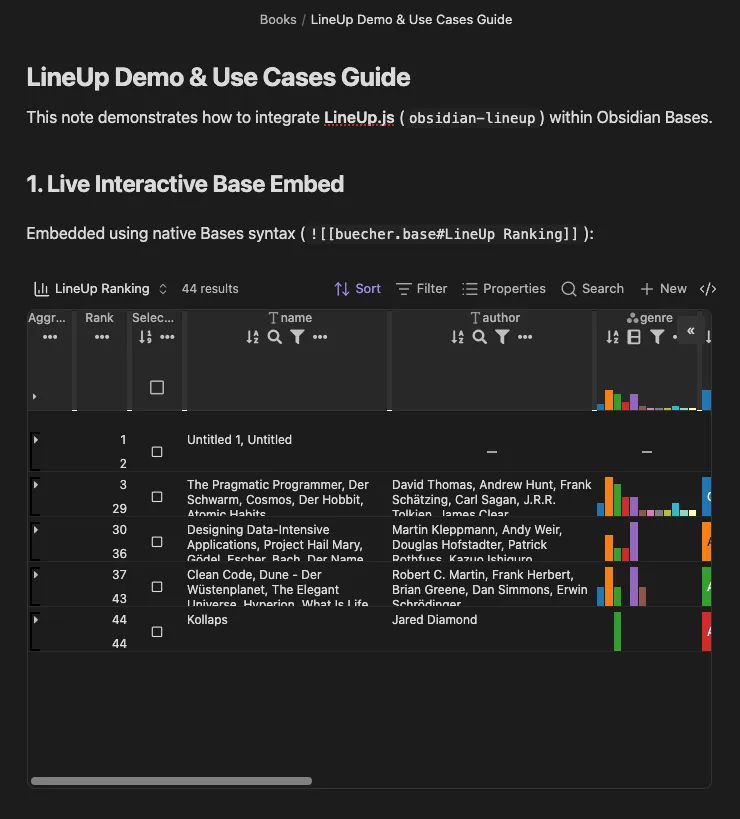740x819 pixels.
Task: Click the Sort button in Bases toolbar
Action: 358,289
